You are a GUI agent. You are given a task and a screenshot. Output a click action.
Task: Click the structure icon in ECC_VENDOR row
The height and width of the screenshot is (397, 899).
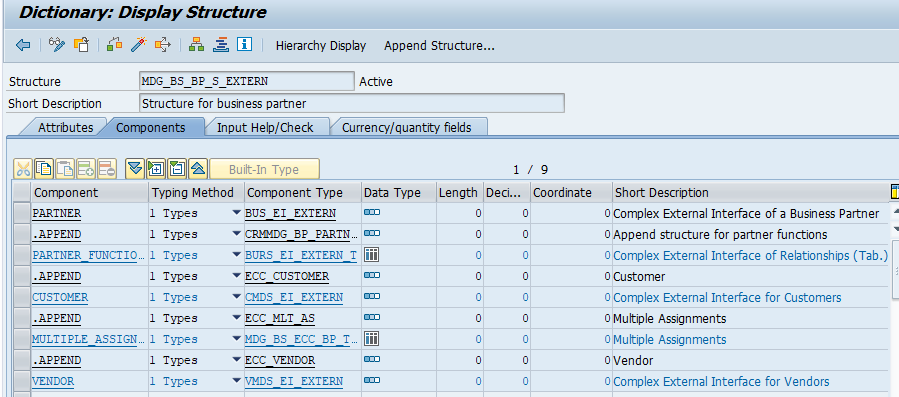point(372,360)
